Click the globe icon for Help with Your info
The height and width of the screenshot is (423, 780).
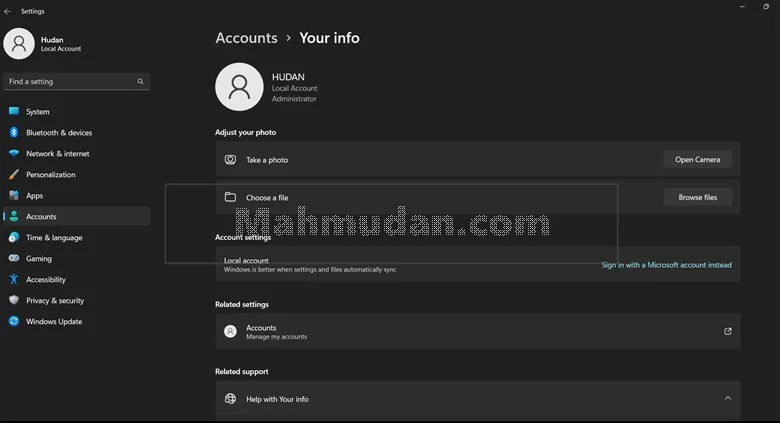(x=230, y=399)
